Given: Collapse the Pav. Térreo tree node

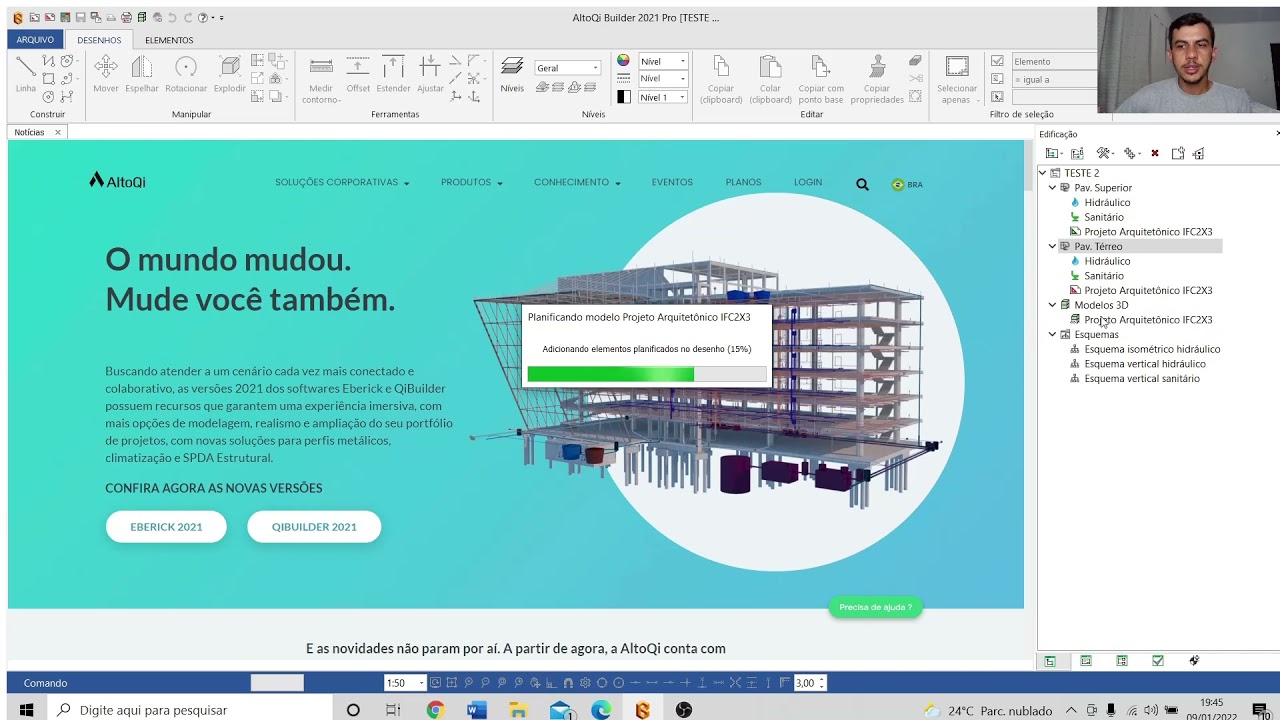Looking at the screenshot, I should 1052,246.
